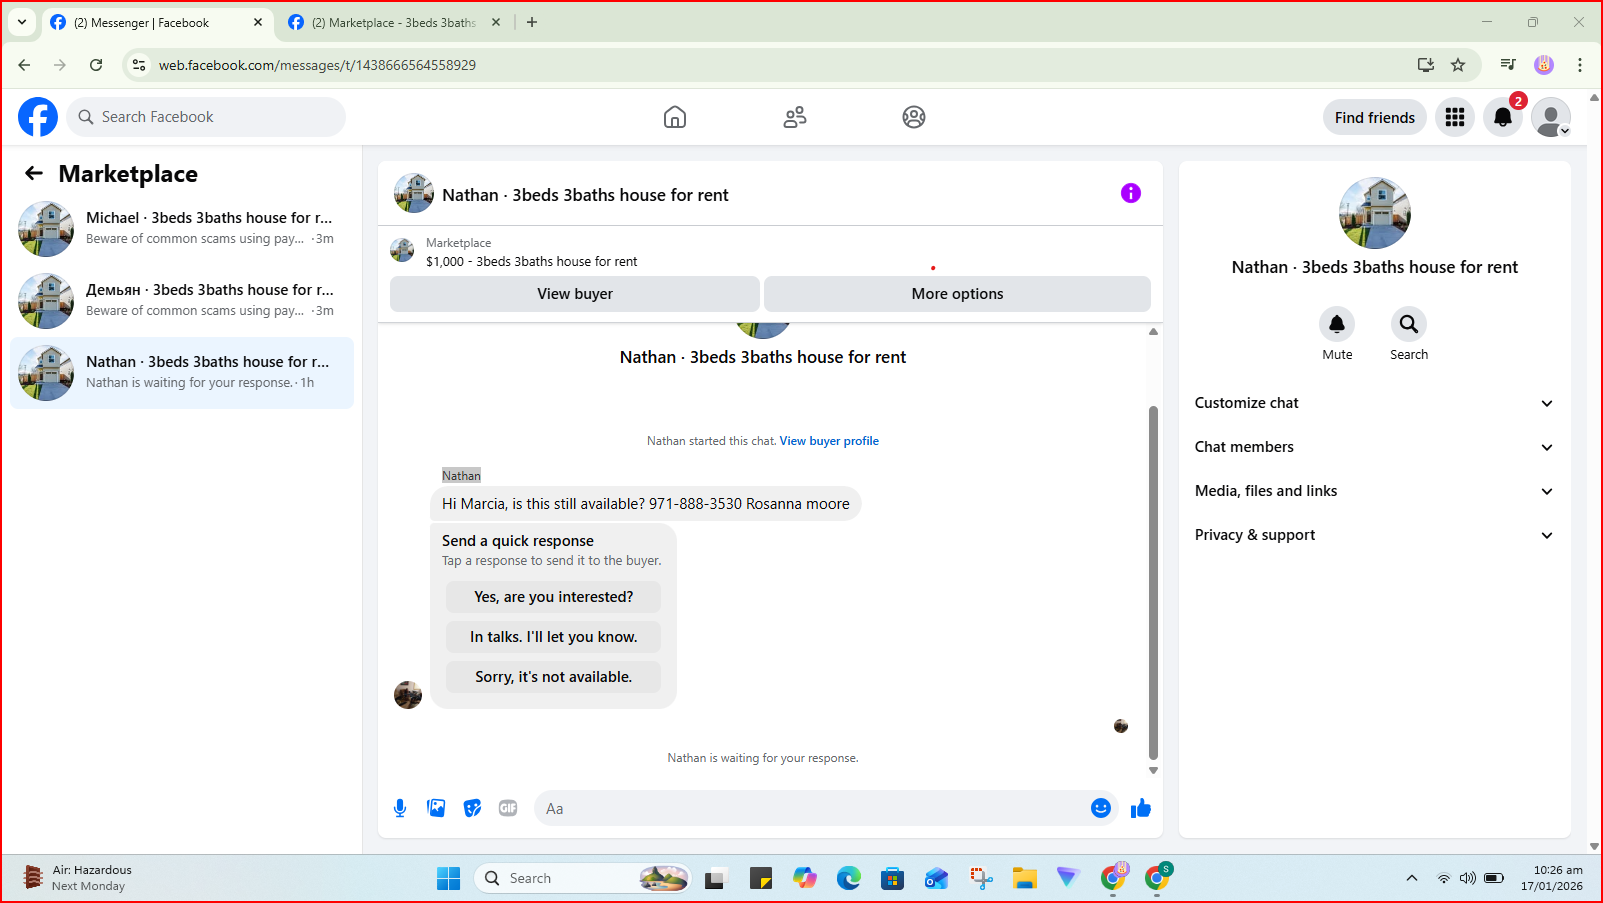Send quick reply 'Yes, are you interested?'
Screen dimensions: 1603x903
[x=554, y=597]
